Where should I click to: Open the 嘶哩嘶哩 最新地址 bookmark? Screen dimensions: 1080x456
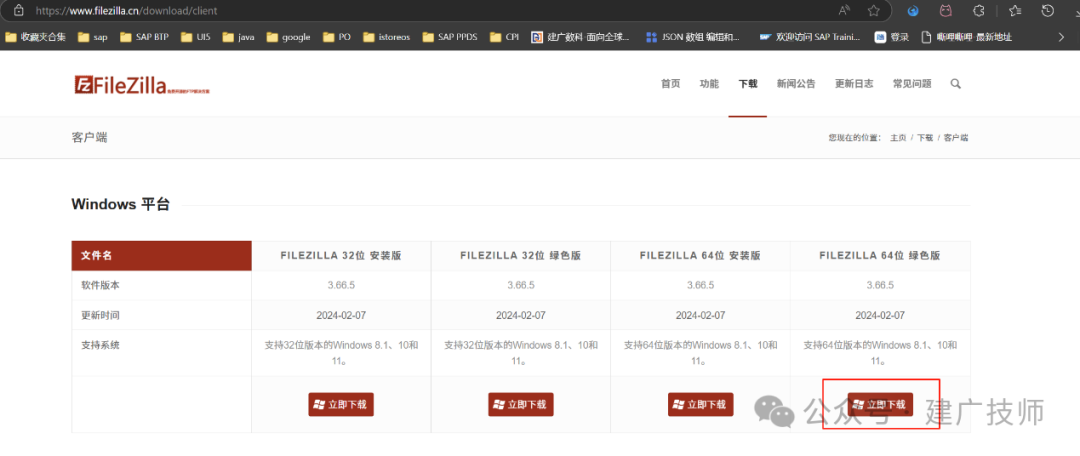click(966, 37)
